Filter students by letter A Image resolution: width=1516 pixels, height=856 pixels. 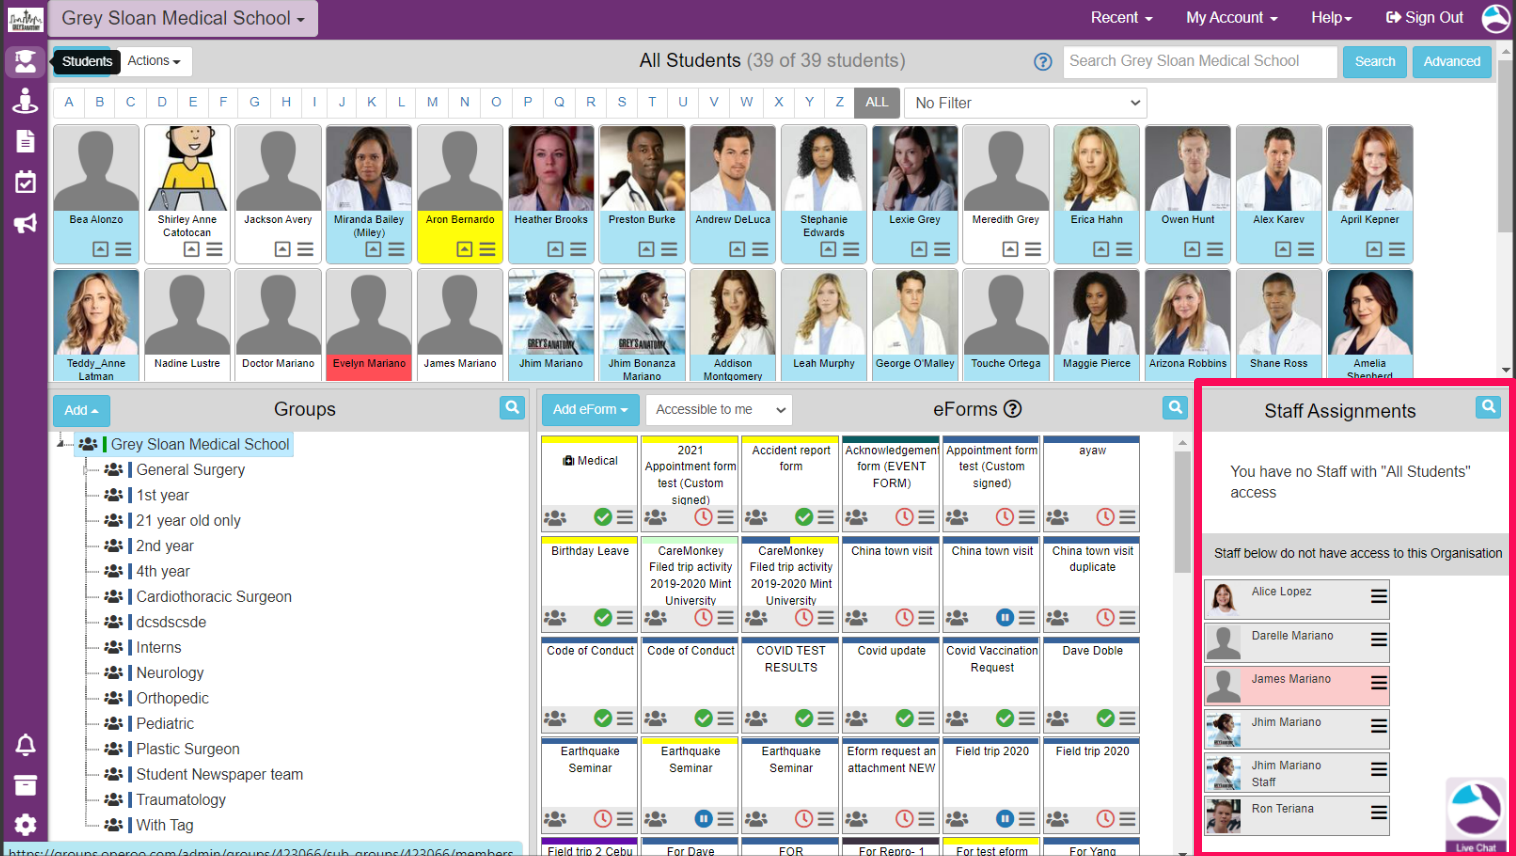[x=69, y=102]
